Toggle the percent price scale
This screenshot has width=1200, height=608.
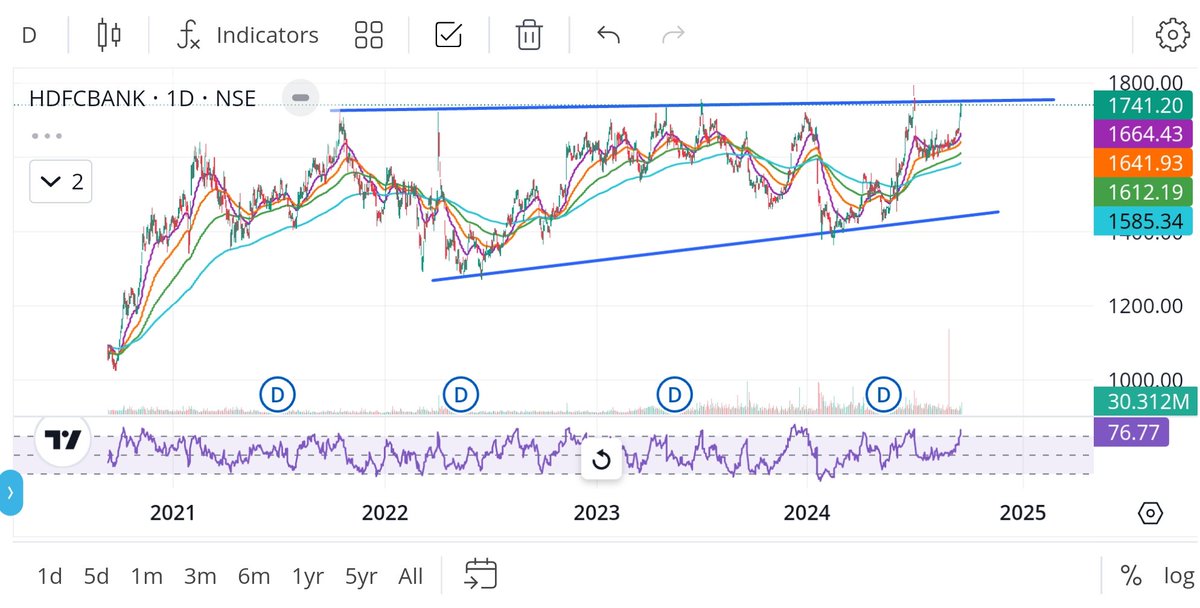[x=1131, y=575]
